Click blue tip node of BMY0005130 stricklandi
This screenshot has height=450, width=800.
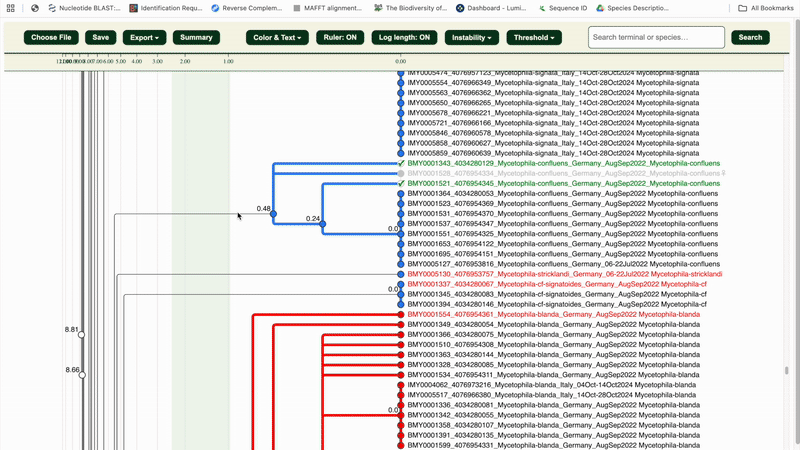(401, 274)
